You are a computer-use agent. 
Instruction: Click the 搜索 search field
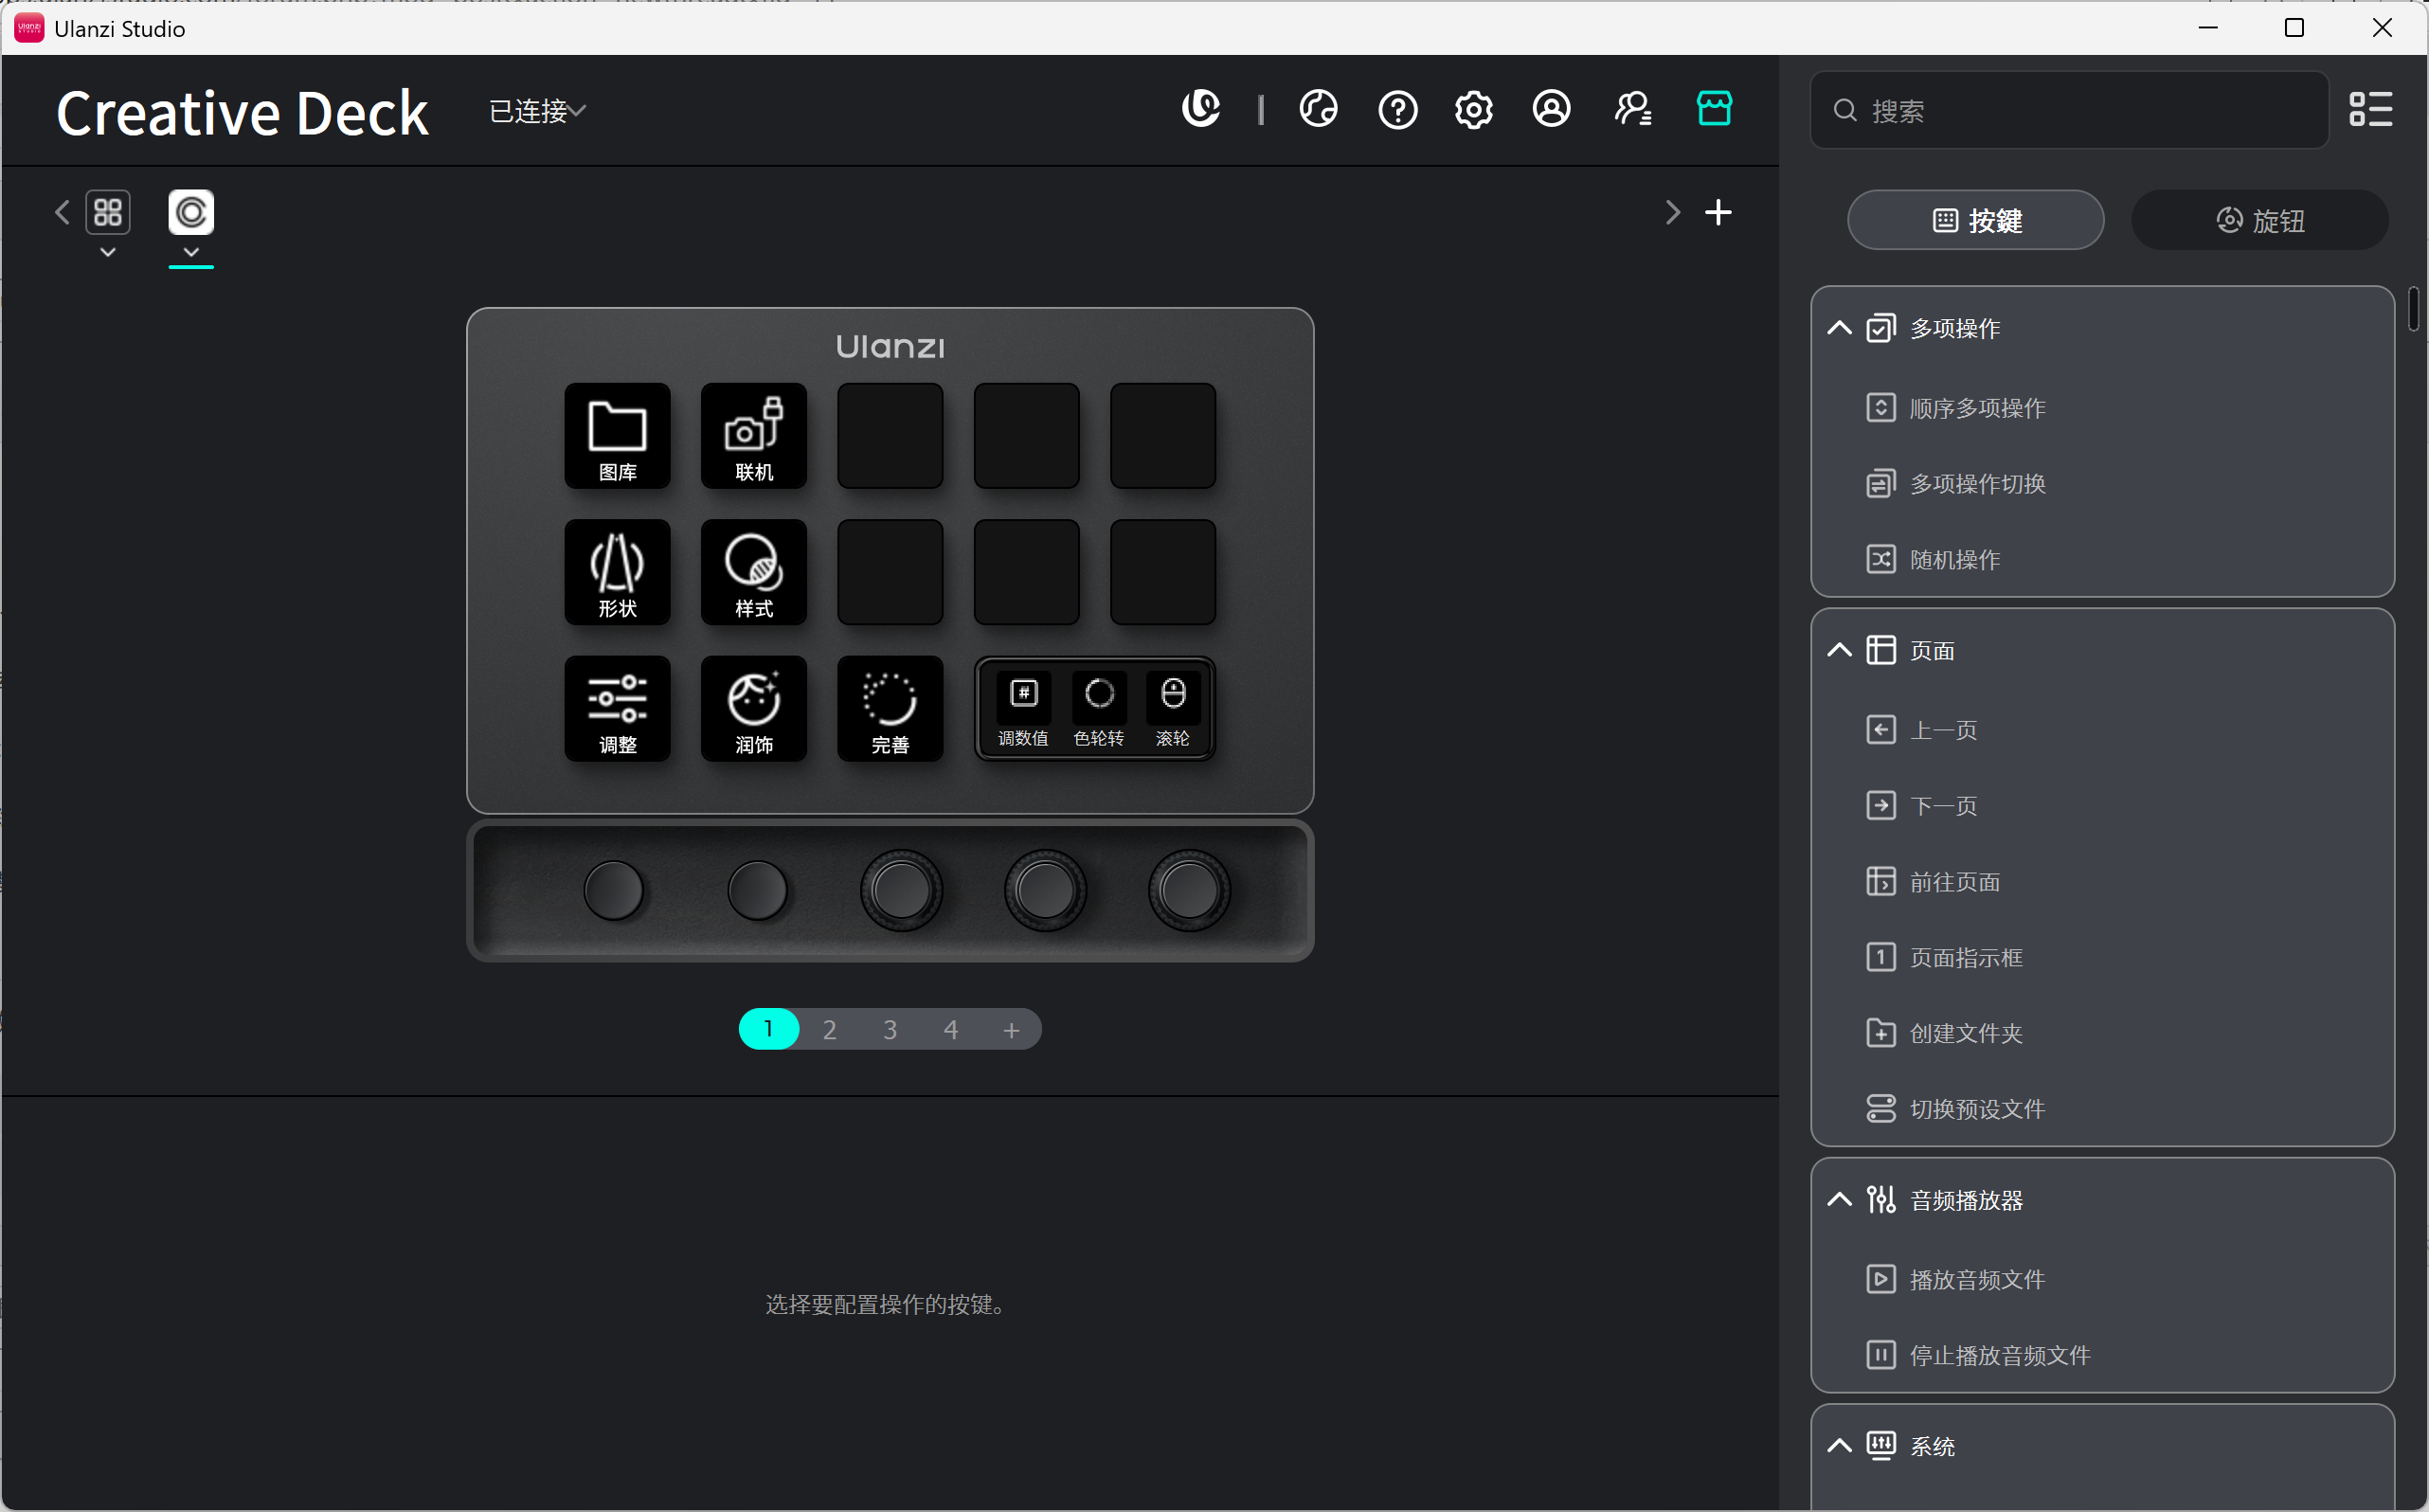[2069, 110]
